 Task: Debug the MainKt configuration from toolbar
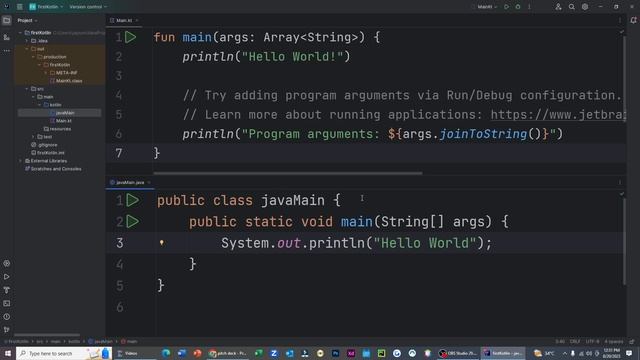[518, 7]
